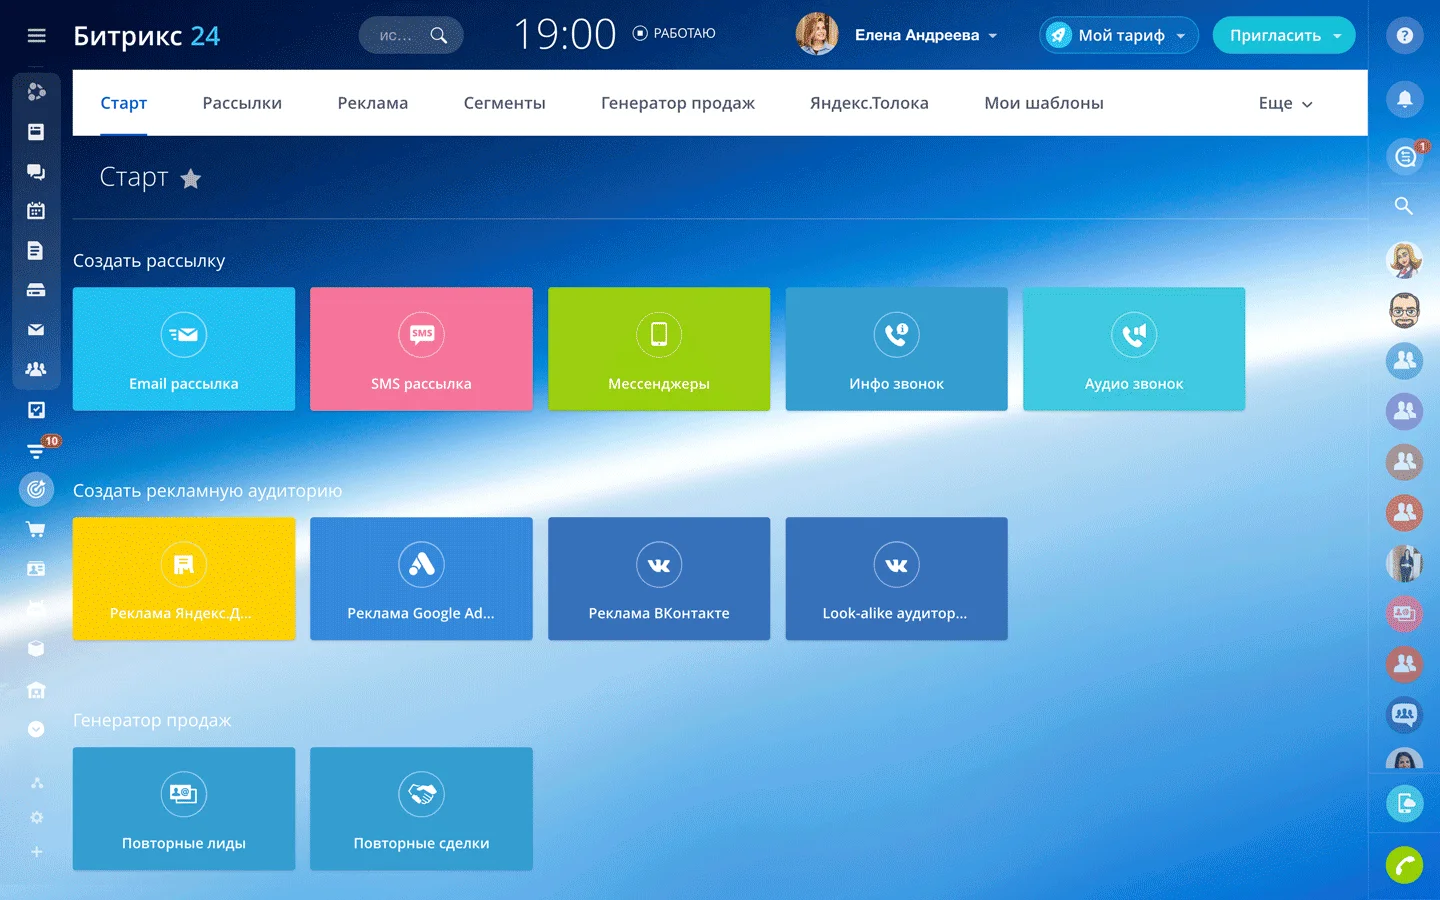The width and height of the screenshot is (1440, 900).
Task: Launch the Инфо звонок tool
Action: click(x=896, y=349)
